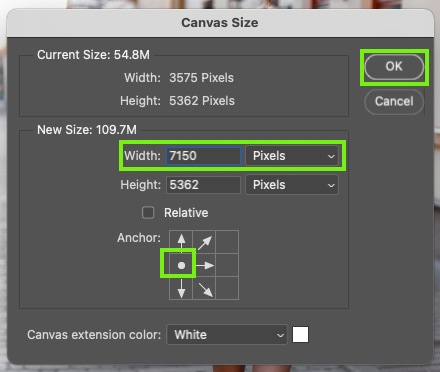Open the Height units Pixels dropdown
The width and height of the screenshot is (440, 372).
point(292,185)
